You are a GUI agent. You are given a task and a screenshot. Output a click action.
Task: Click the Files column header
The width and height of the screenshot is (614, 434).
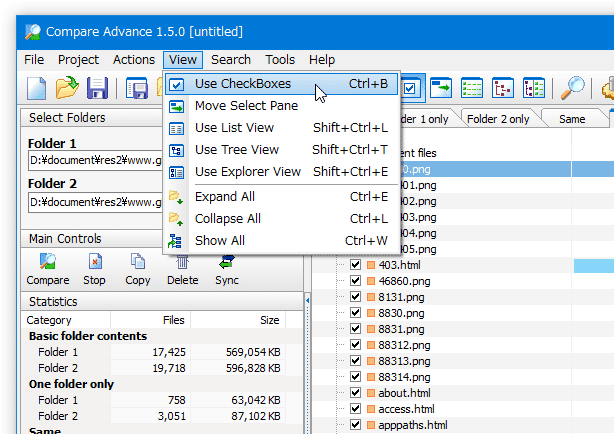point(150,320)
